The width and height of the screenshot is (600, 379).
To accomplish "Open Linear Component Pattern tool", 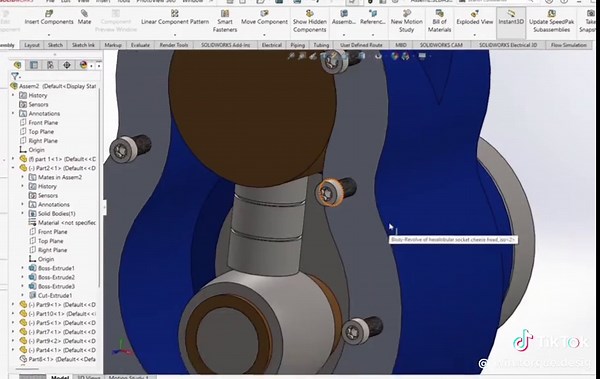I will (175, 18).
